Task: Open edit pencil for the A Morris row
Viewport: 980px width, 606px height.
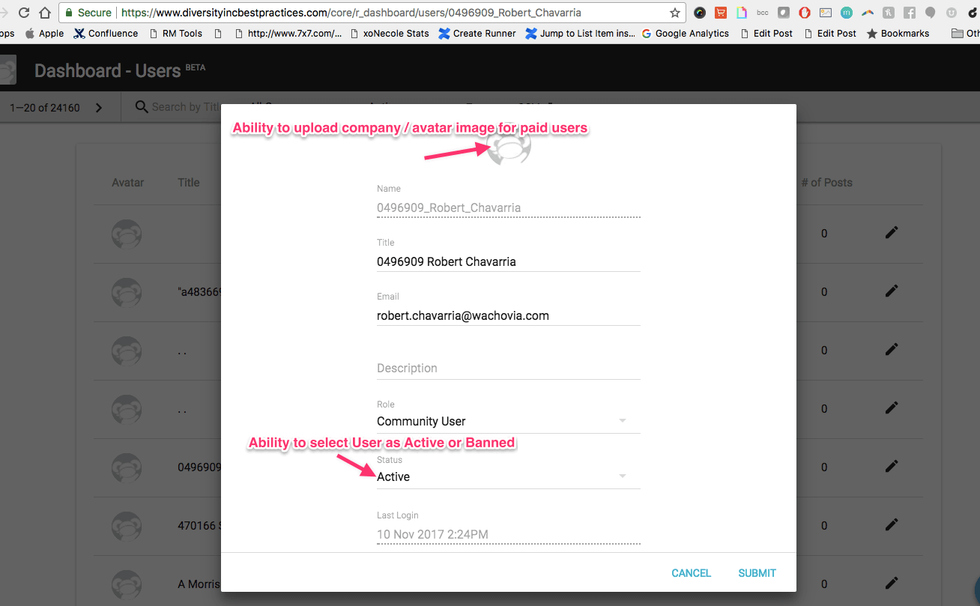Action: coord(891,583)
